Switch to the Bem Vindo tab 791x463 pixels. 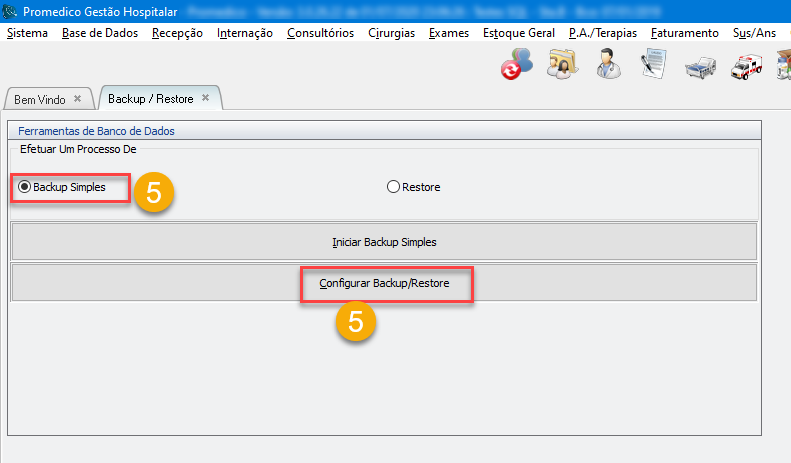pyautogui.click(x=38, y=100)
